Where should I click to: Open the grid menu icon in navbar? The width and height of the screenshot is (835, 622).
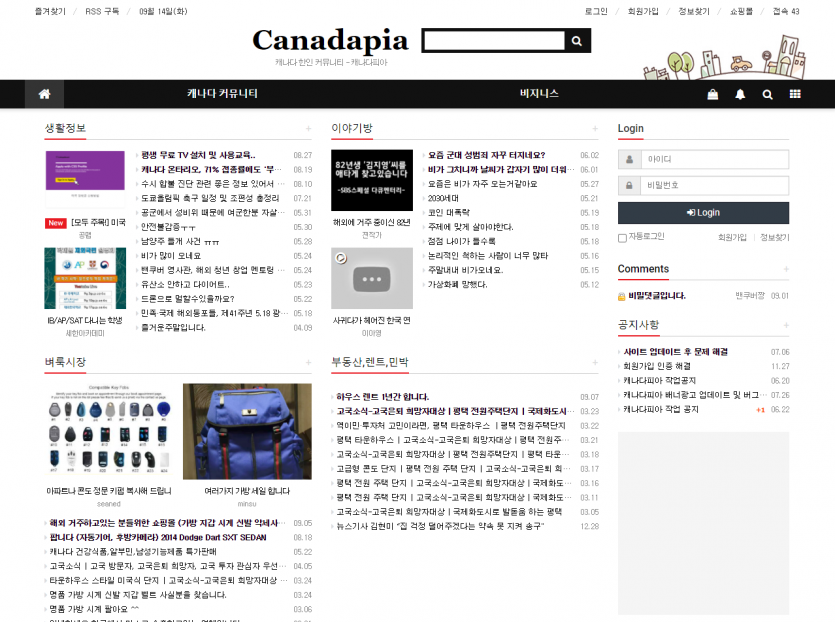(x=795, y=94)
